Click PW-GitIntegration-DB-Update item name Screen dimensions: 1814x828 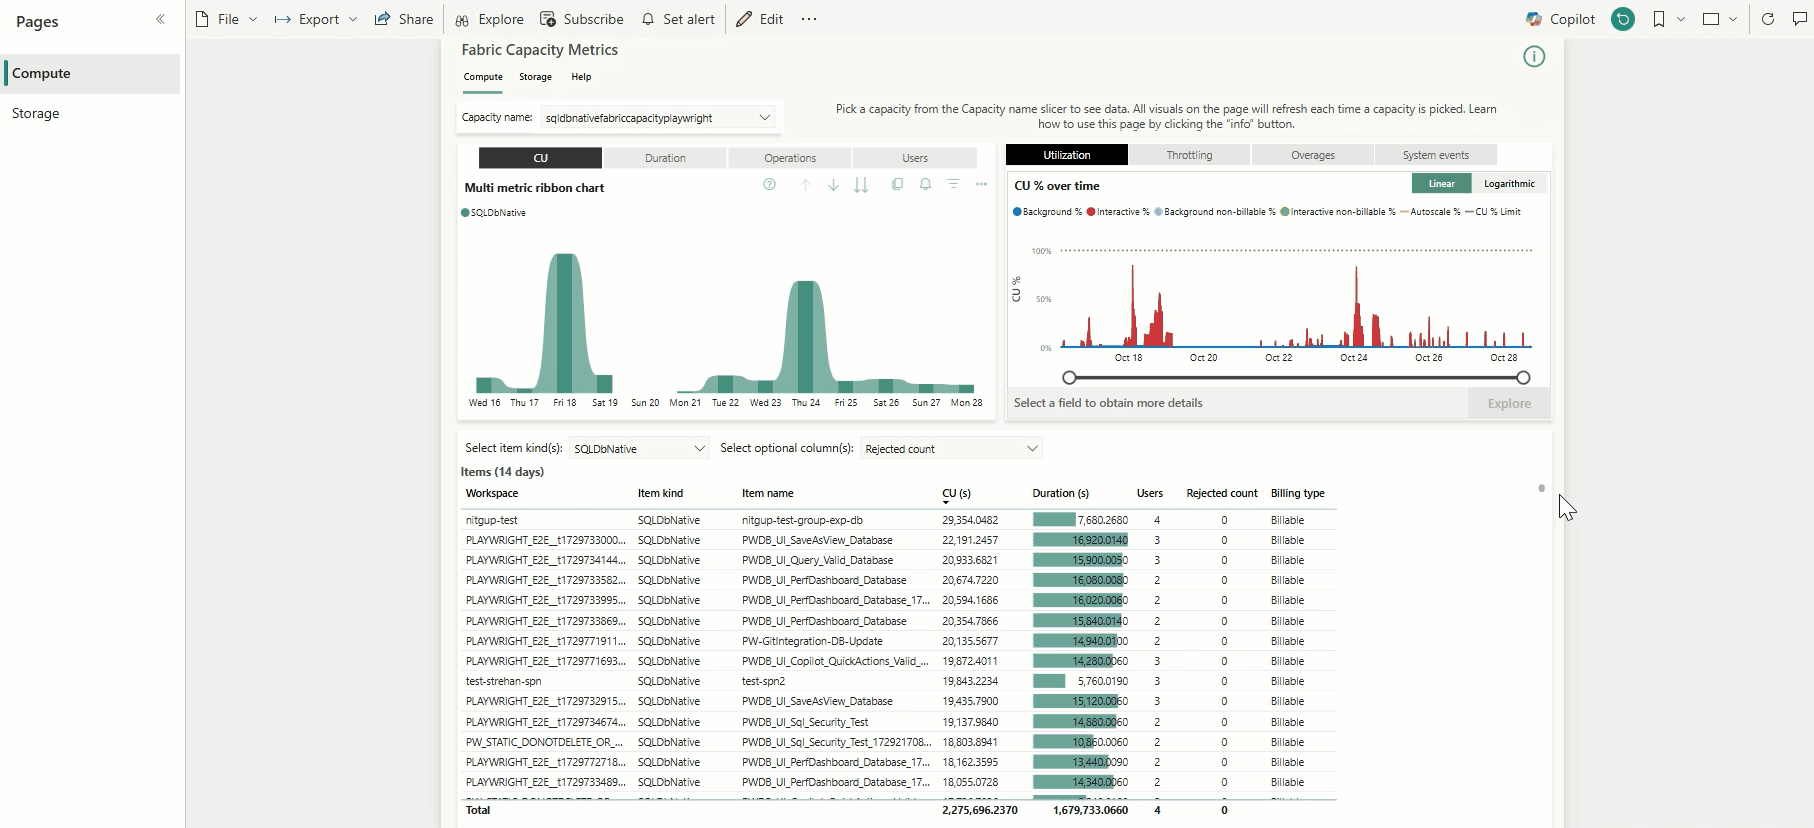(x=812, y=641)
